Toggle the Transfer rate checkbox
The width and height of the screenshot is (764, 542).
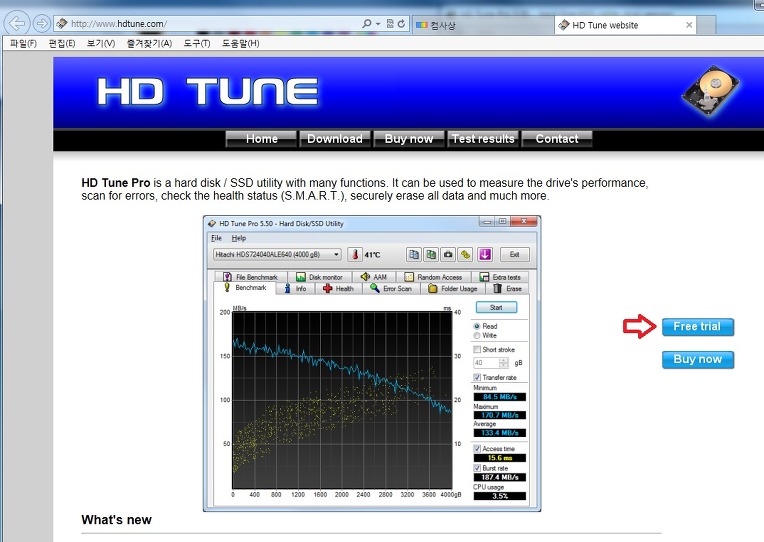coord(477,377)
